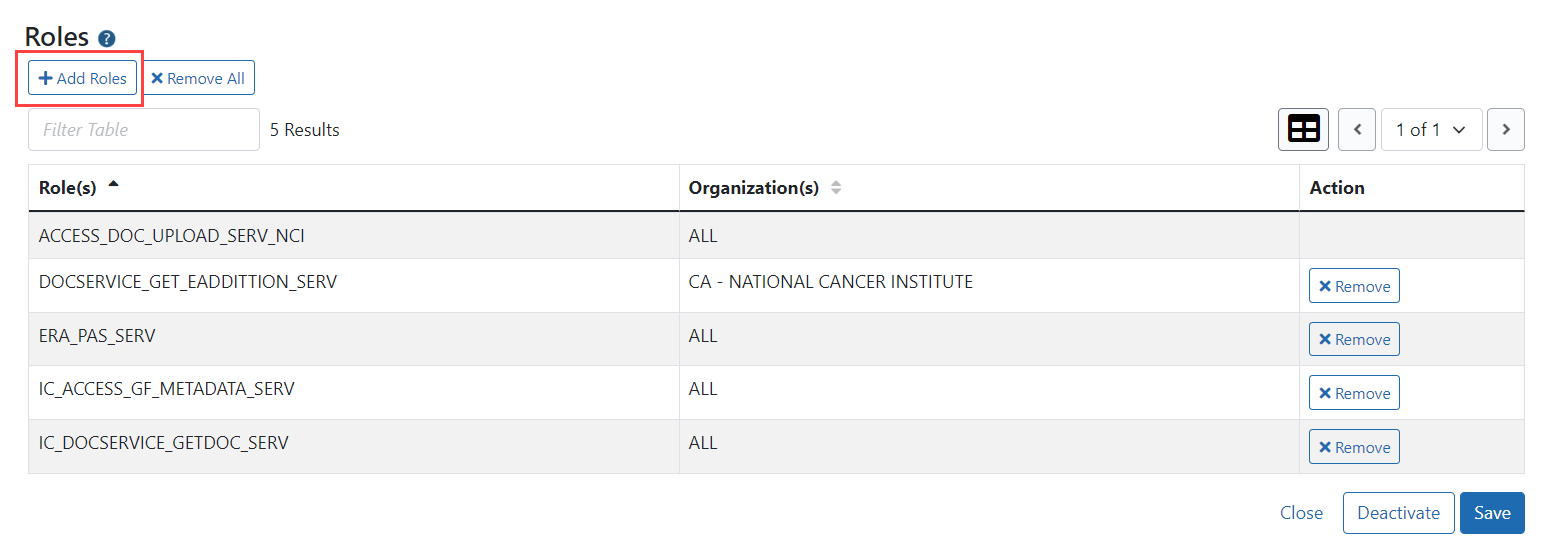The width and height of the screenshot is (1551, 554).
Task: Click the Deactivate button
Action: pos(1398,513)
